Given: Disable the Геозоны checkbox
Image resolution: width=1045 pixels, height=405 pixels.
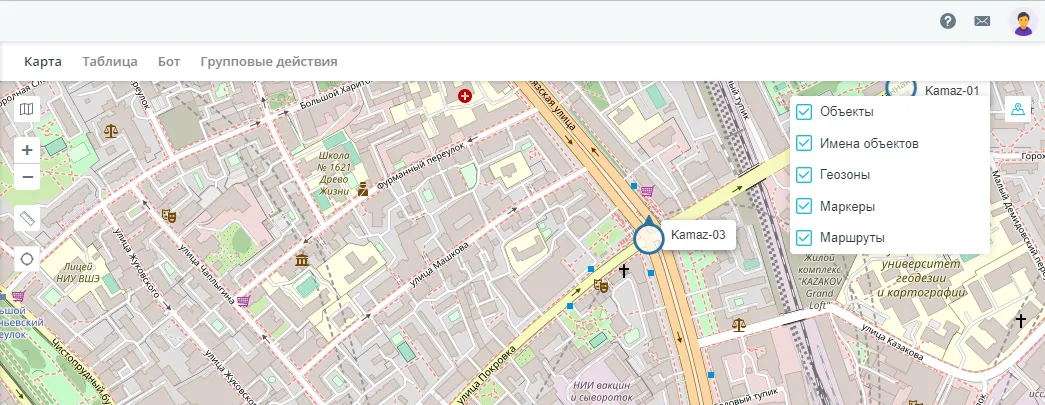Looking at the screenshot, I should 804,175.
